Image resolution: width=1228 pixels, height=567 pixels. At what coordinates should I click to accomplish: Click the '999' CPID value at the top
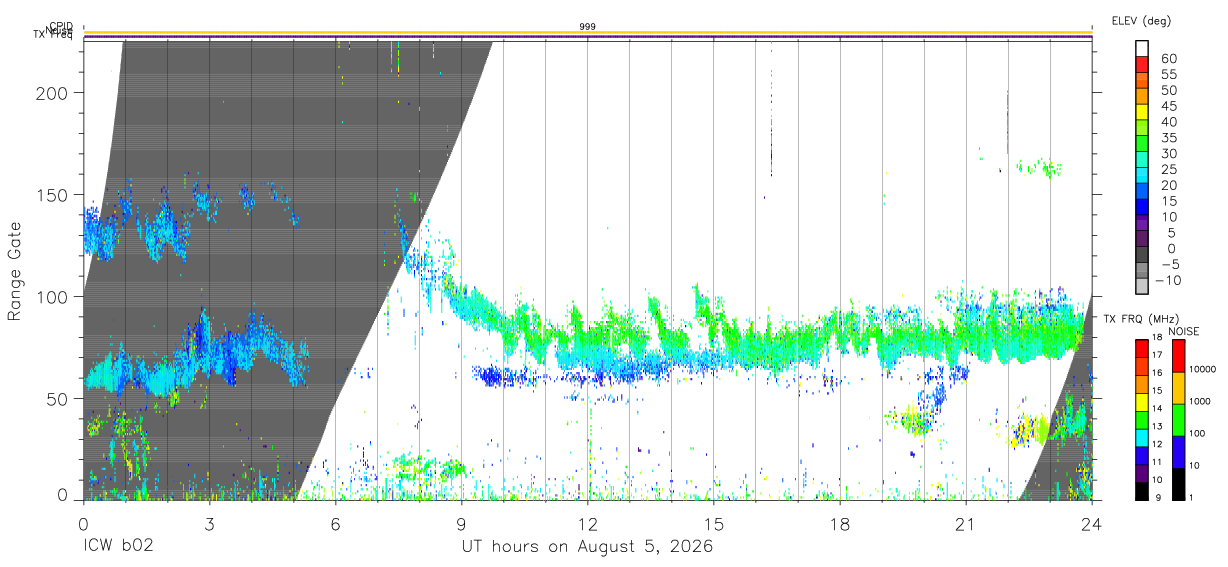click(588, 26)
